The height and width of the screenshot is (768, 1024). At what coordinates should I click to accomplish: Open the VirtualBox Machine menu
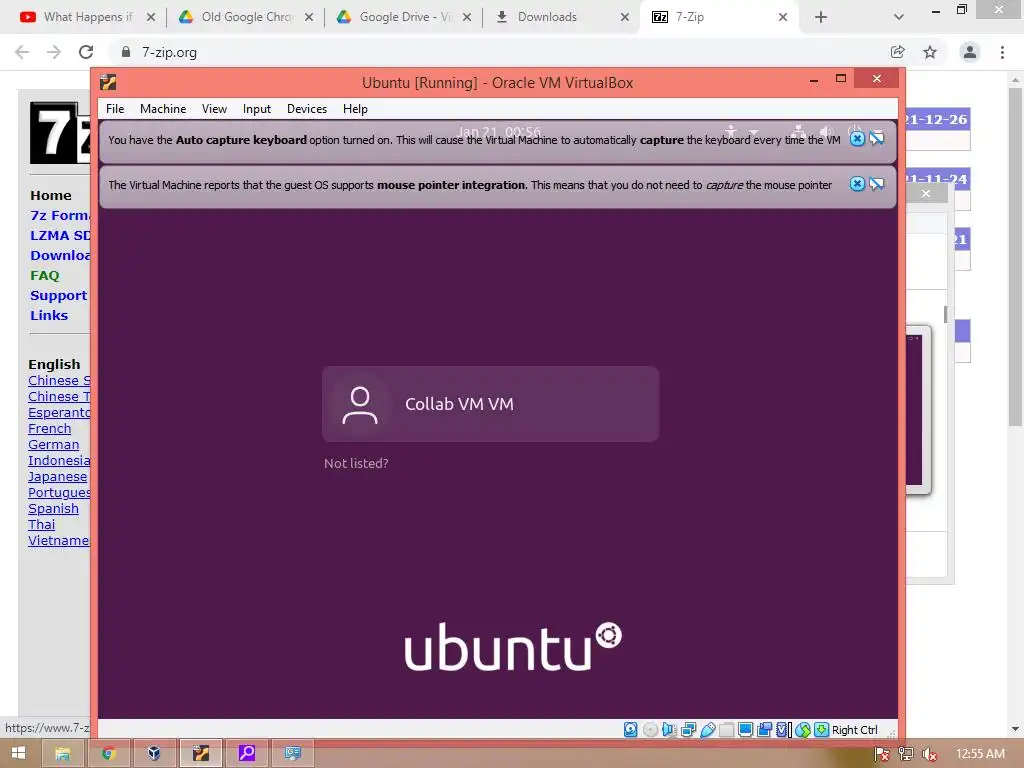point(163,109)
